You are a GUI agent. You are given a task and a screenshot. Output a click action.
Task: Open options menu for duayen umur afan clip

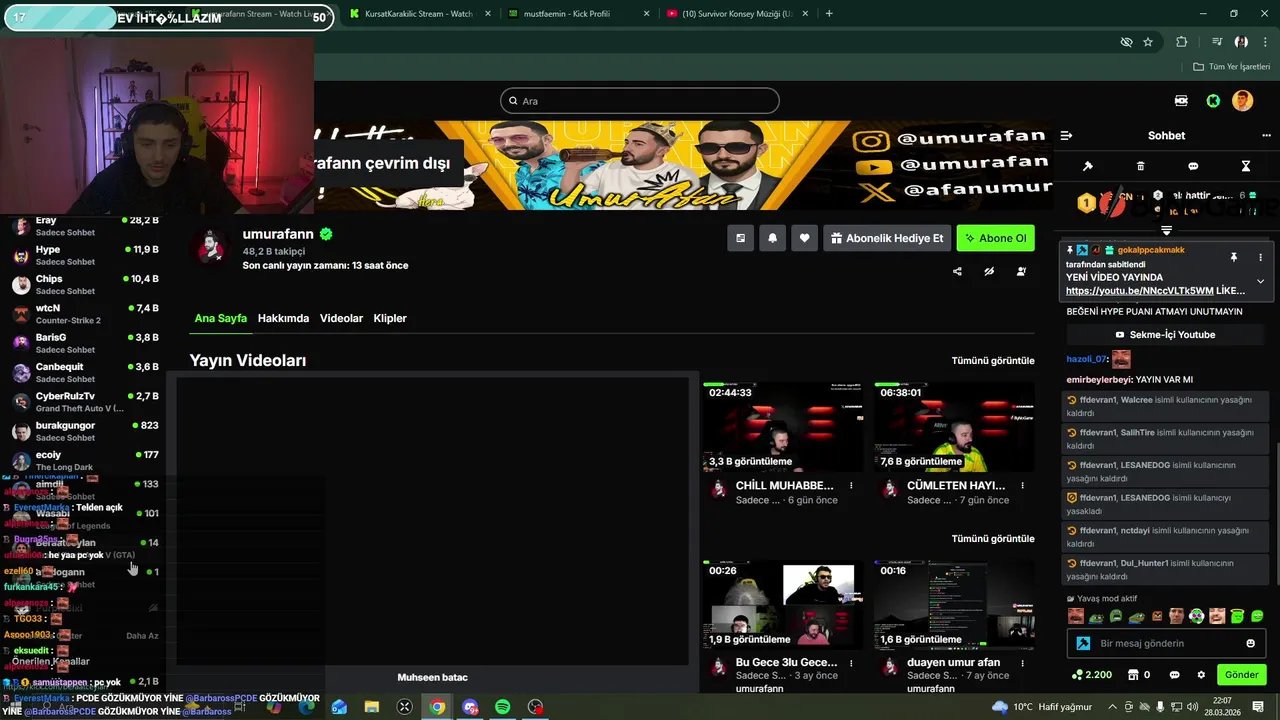tap(1022, 662)
